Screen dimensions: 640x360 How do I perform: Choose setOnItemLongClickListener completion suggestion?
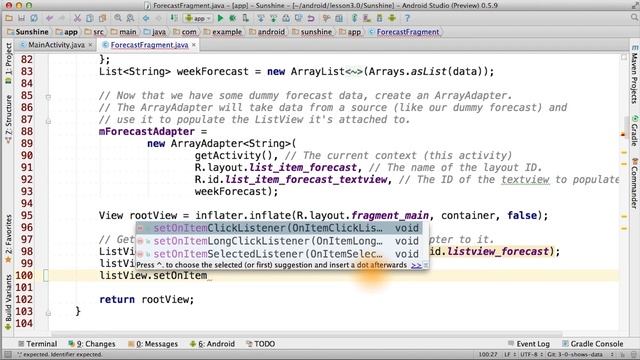coord(279,241)
